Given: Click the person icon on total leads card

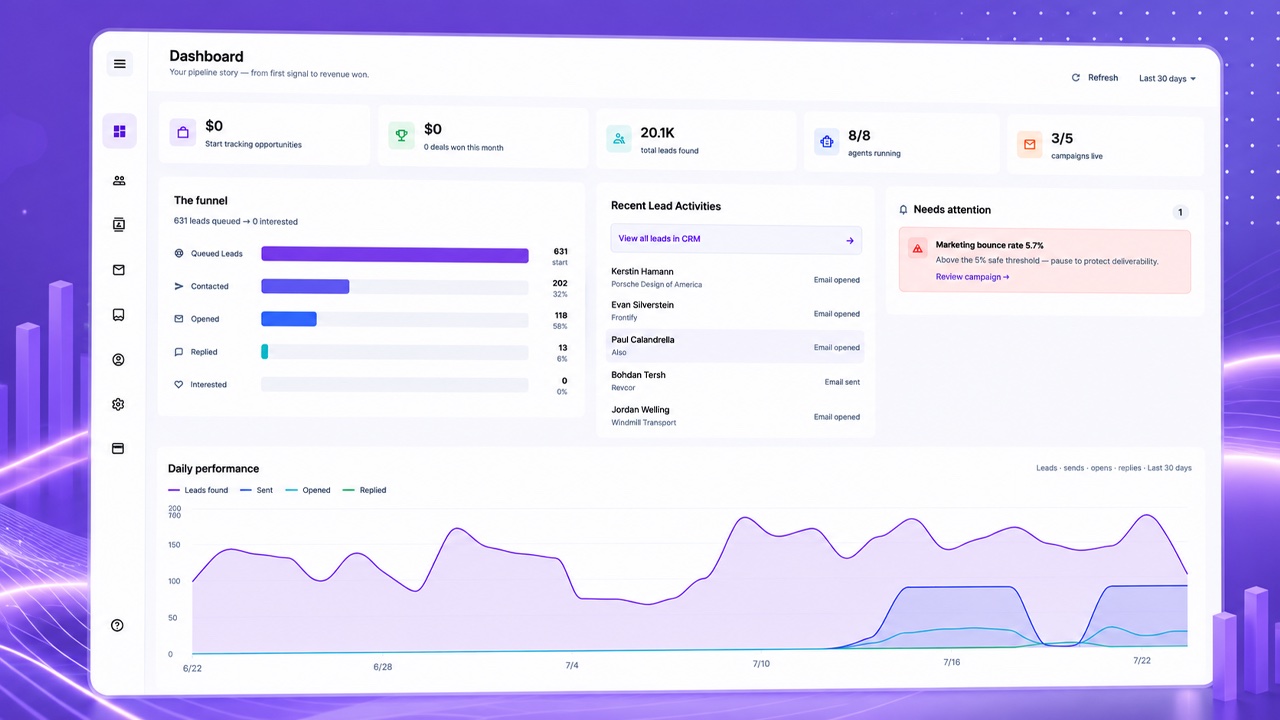Looking at the screenshot, I should click(x=619, y=139).
